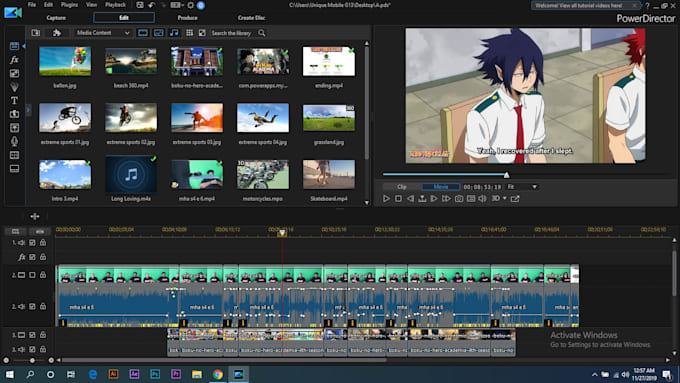Switch to the Produce tab
Screen dimensions: 680x383
pos(187,18)
